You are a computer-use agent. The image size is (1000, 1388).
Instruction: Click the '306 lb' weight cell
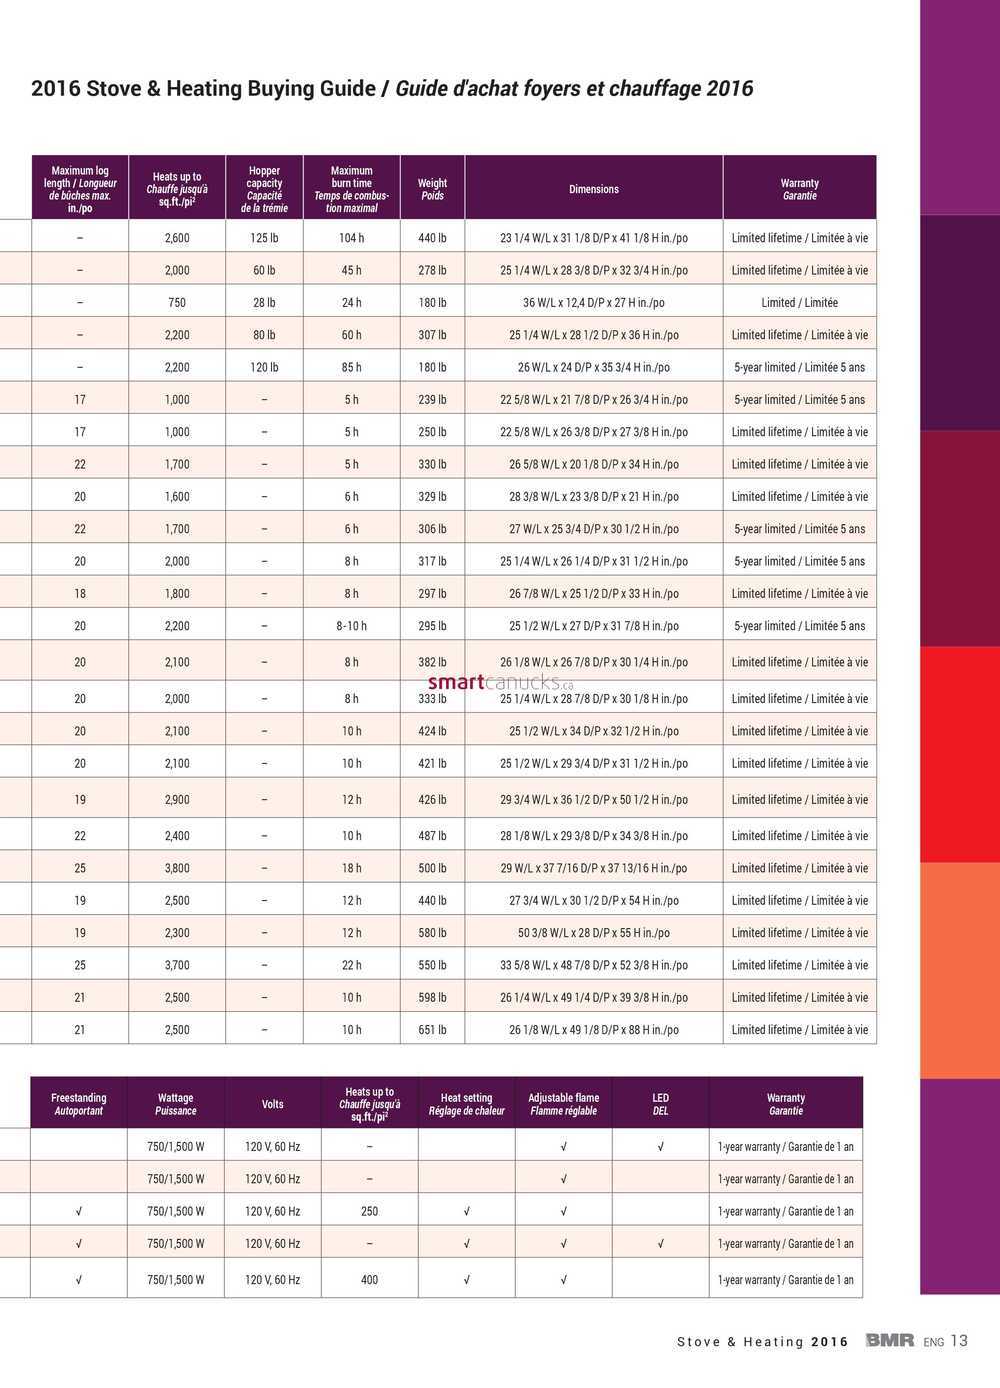click(x=432, y=529)
